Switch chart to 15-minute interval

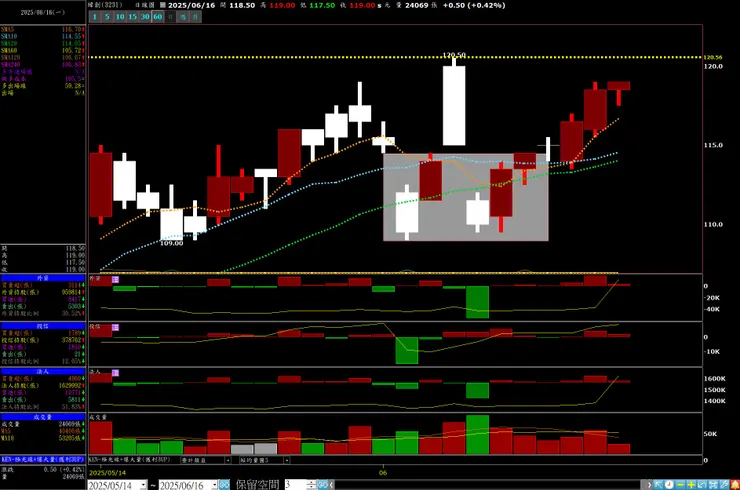133,17
